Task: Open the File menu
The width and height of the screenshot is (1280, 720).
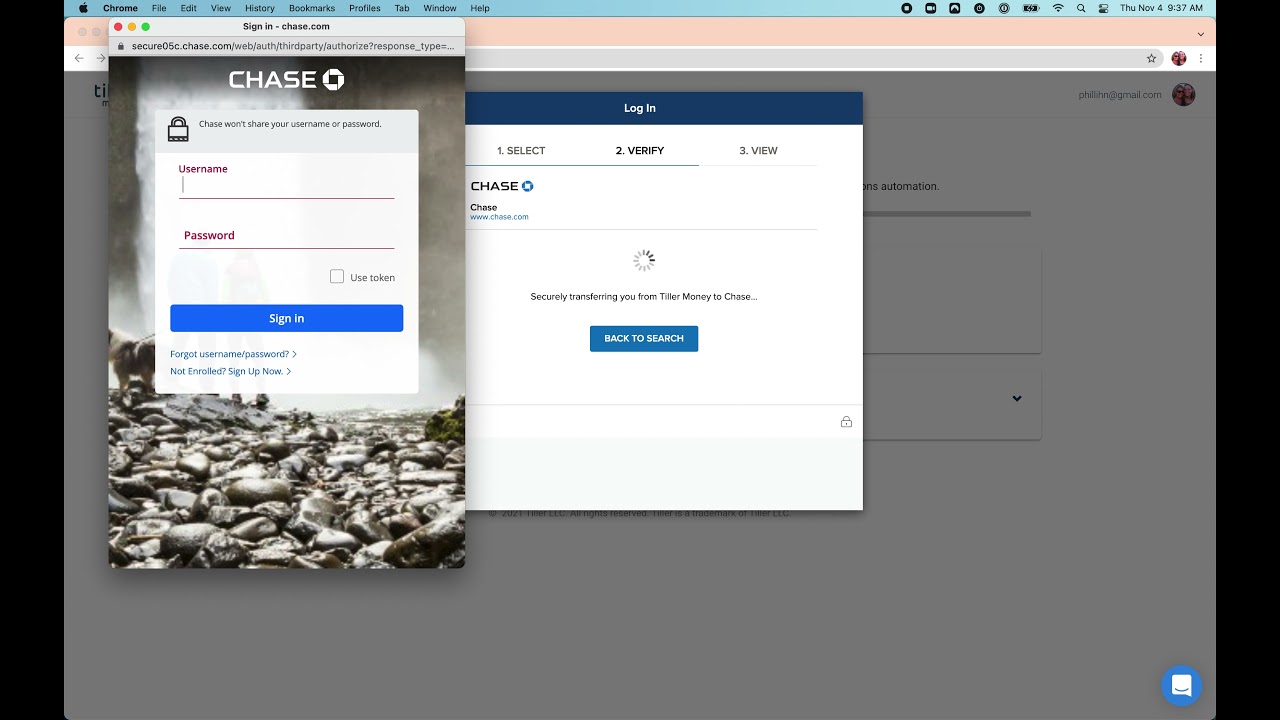Action: click(x=159, y=8)
